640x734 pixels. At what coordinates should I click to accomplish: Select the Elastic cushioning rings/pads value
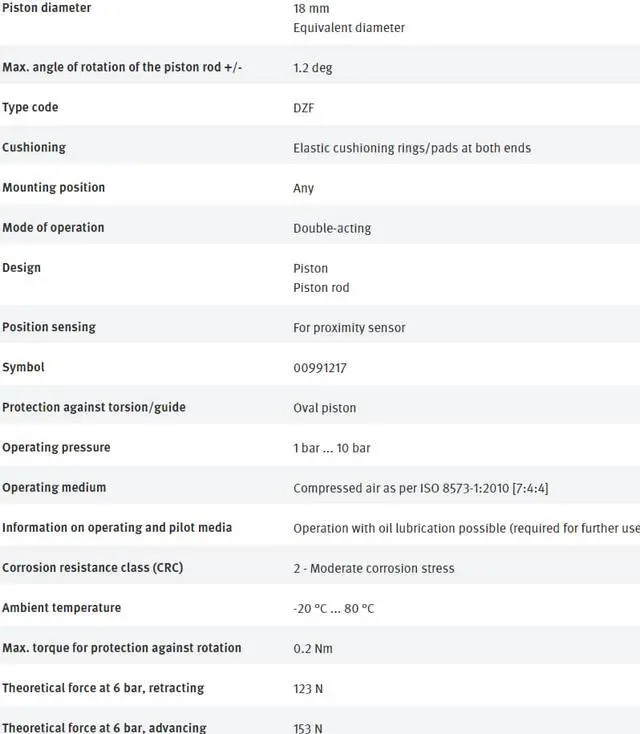pyautogui.click(x=412, y=148)
